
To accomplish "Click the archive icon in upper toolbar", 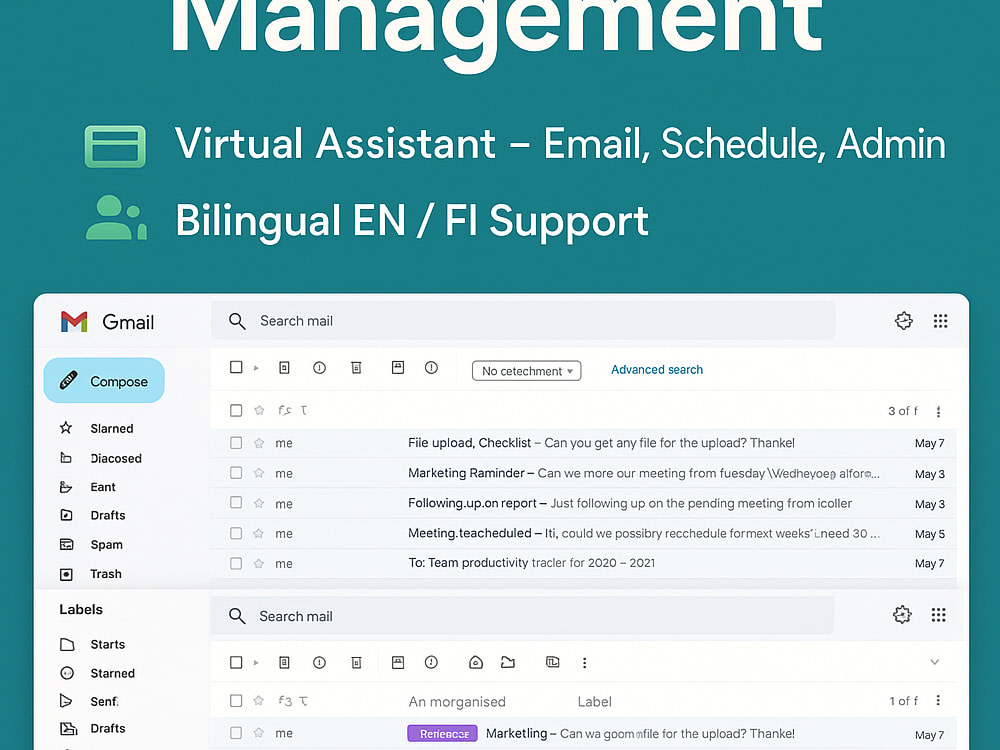I will click(284, 367).
